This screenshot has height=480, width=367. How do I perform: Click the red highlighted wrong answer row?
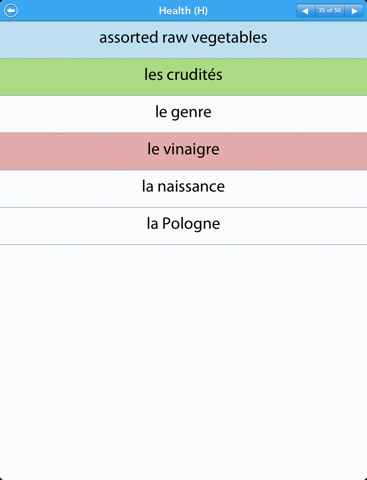tap(183, 151)
